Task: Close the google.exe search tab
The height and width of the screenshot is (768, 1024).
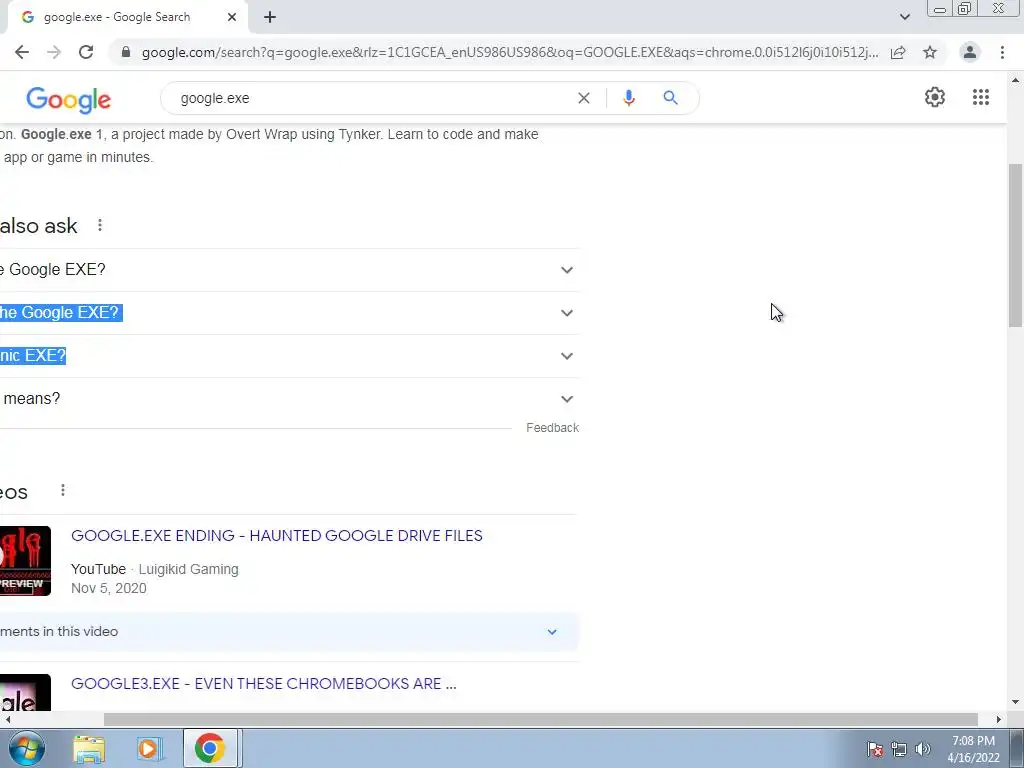Action: (x=232, y=17)
